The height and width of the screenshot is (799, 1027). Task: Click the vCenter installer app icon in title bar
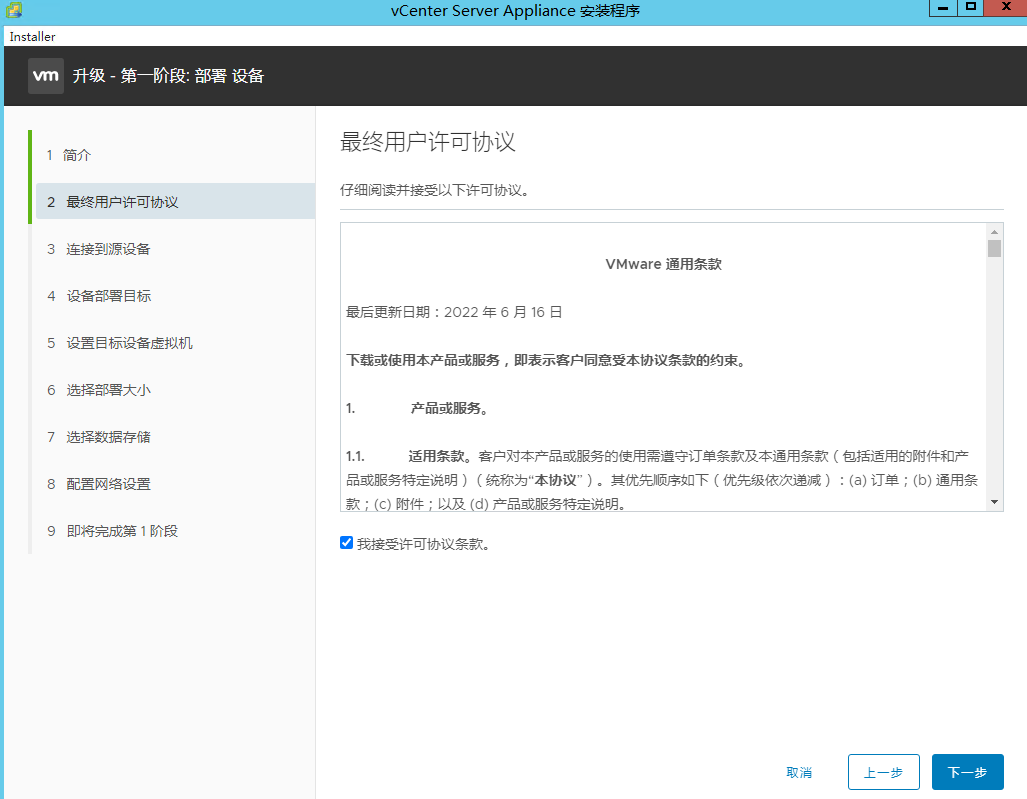14,10
